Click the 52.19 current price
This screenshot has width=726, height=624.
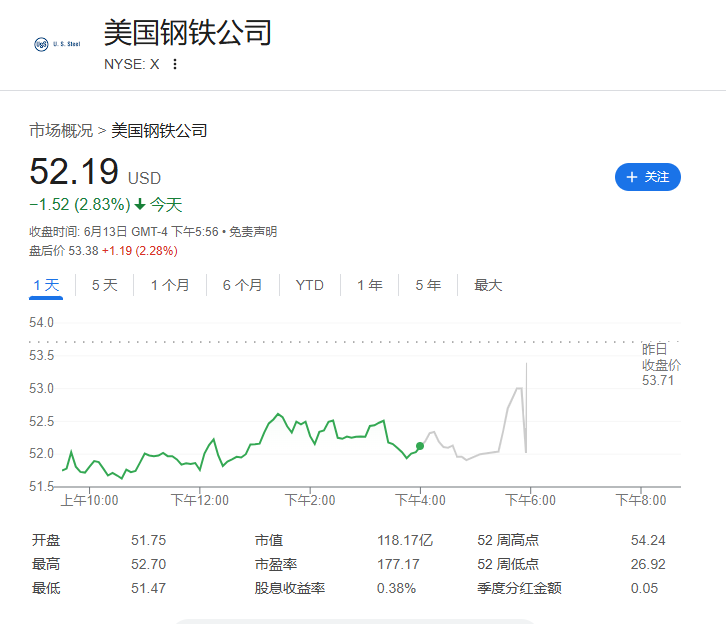click(x=74, y=171)
